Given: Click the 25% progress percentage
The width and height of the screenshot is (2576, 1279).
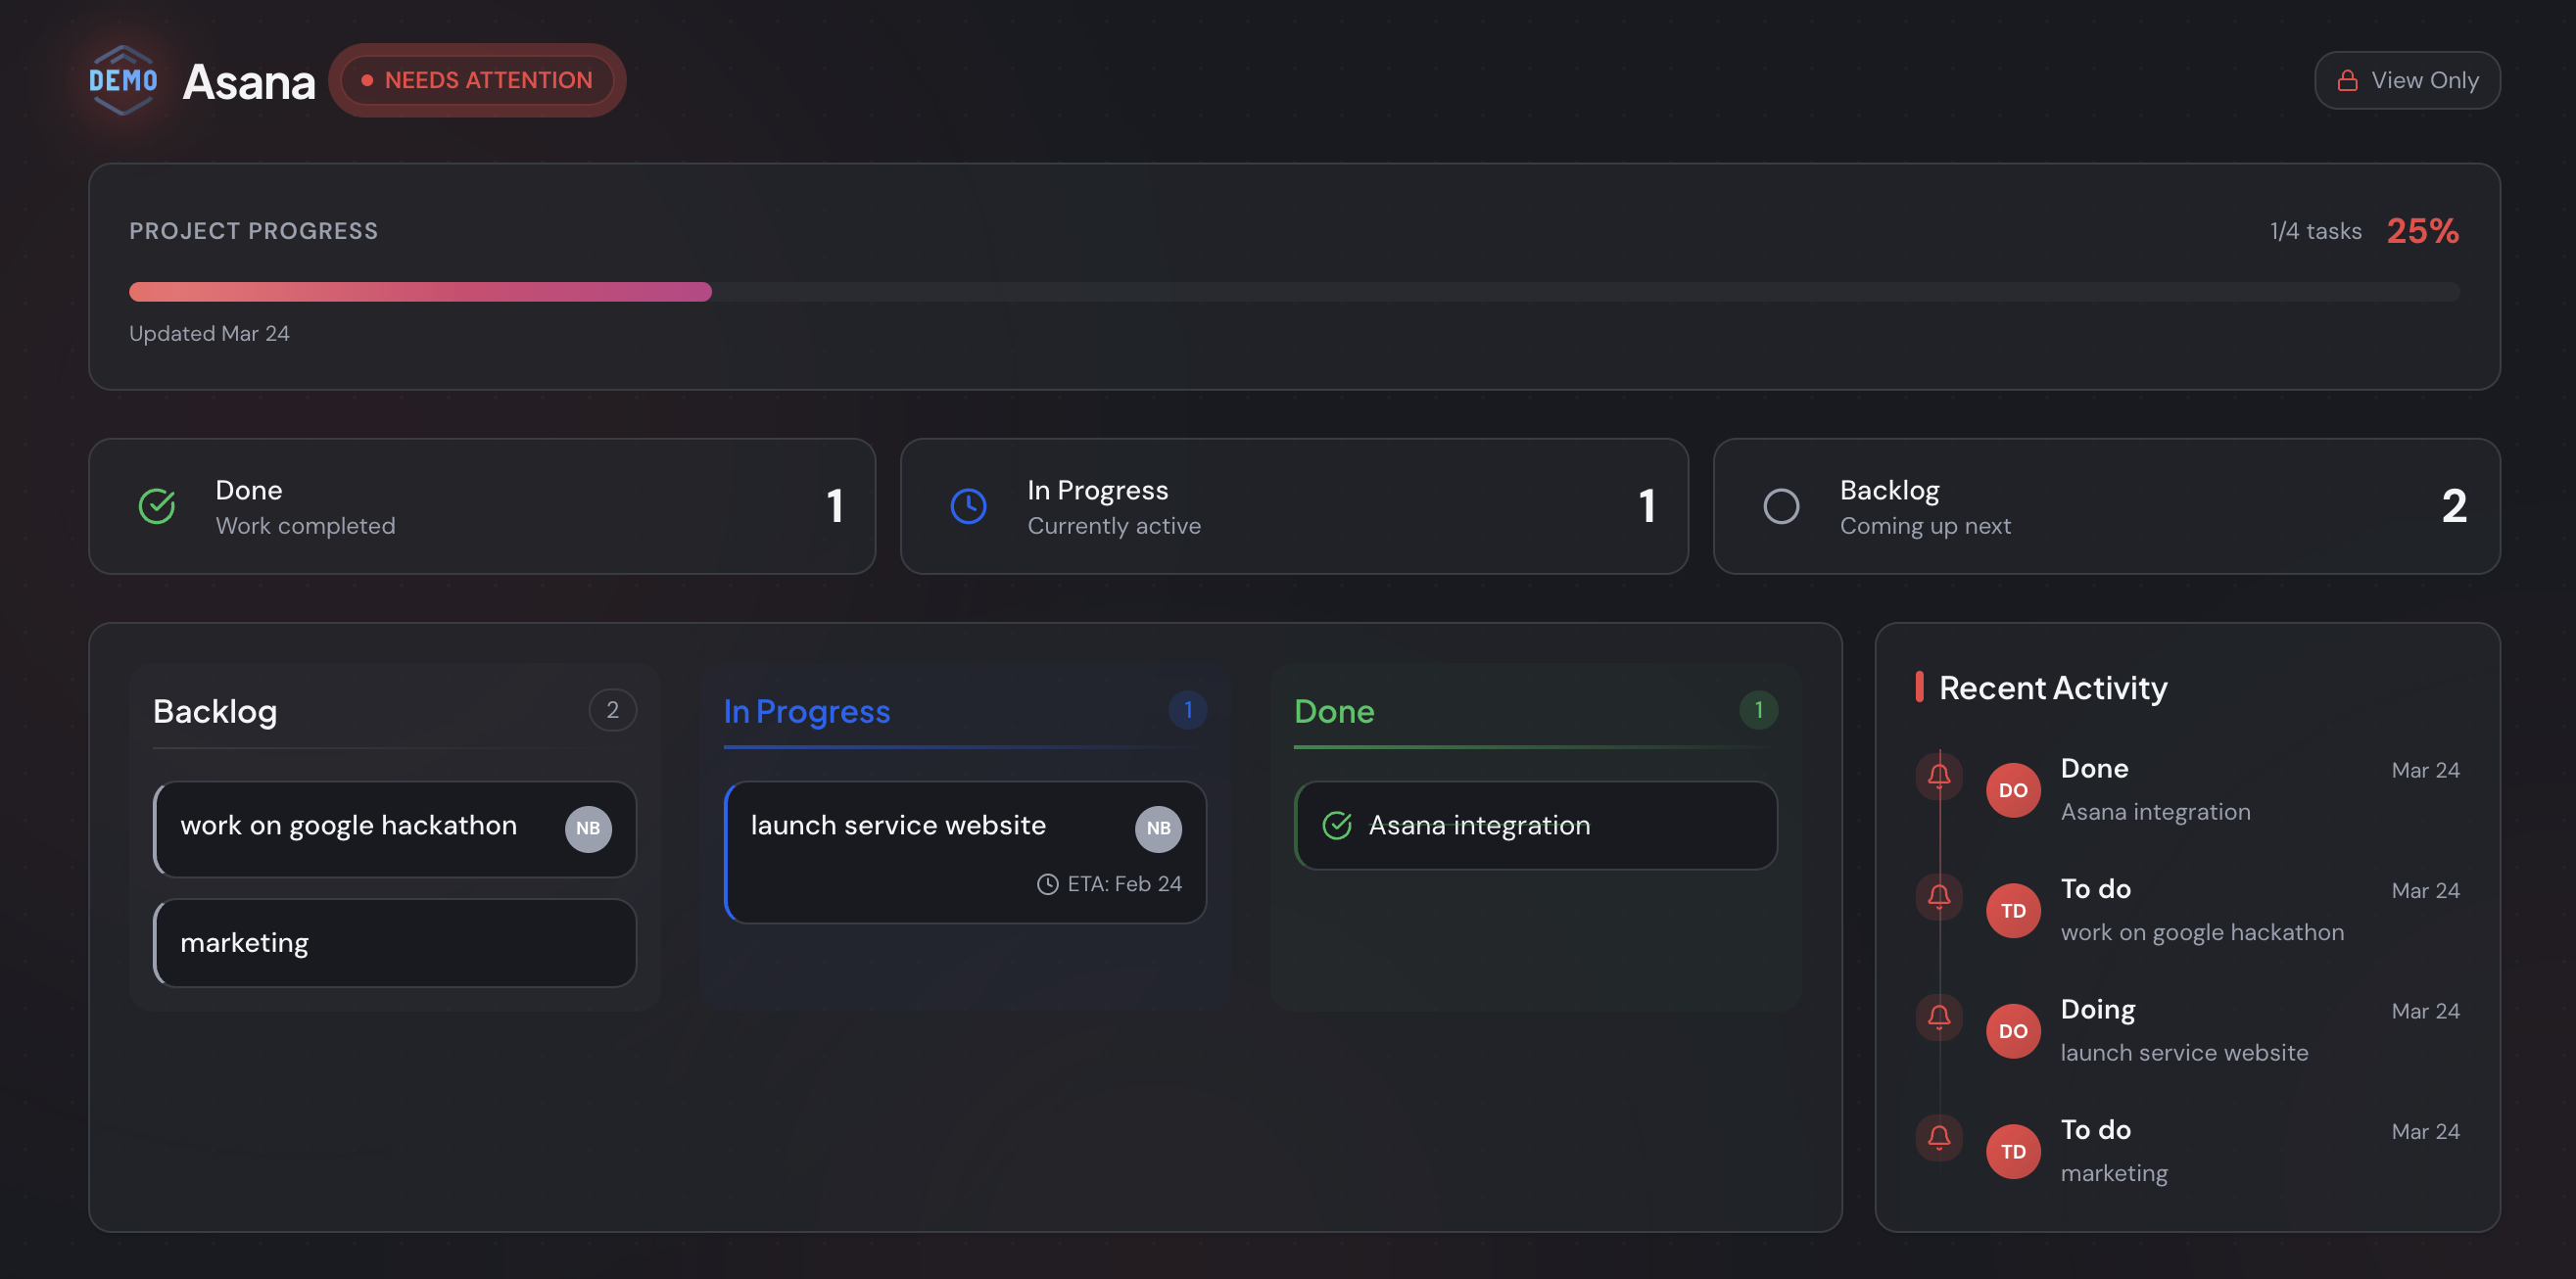Looking at the screenshot, I should [2422, 231].
